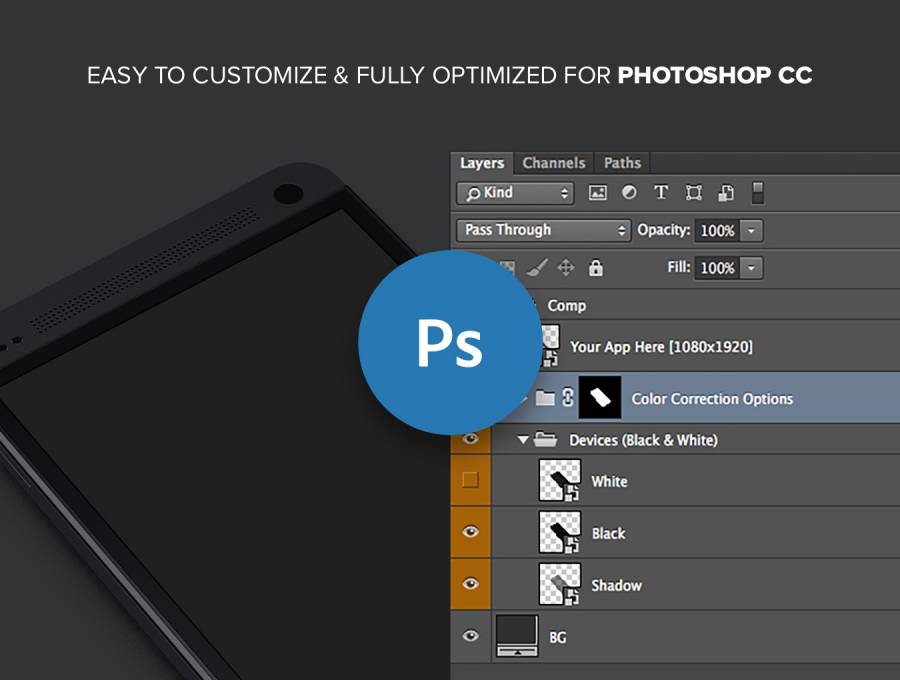Click the pixel layer filter icon

598,193
